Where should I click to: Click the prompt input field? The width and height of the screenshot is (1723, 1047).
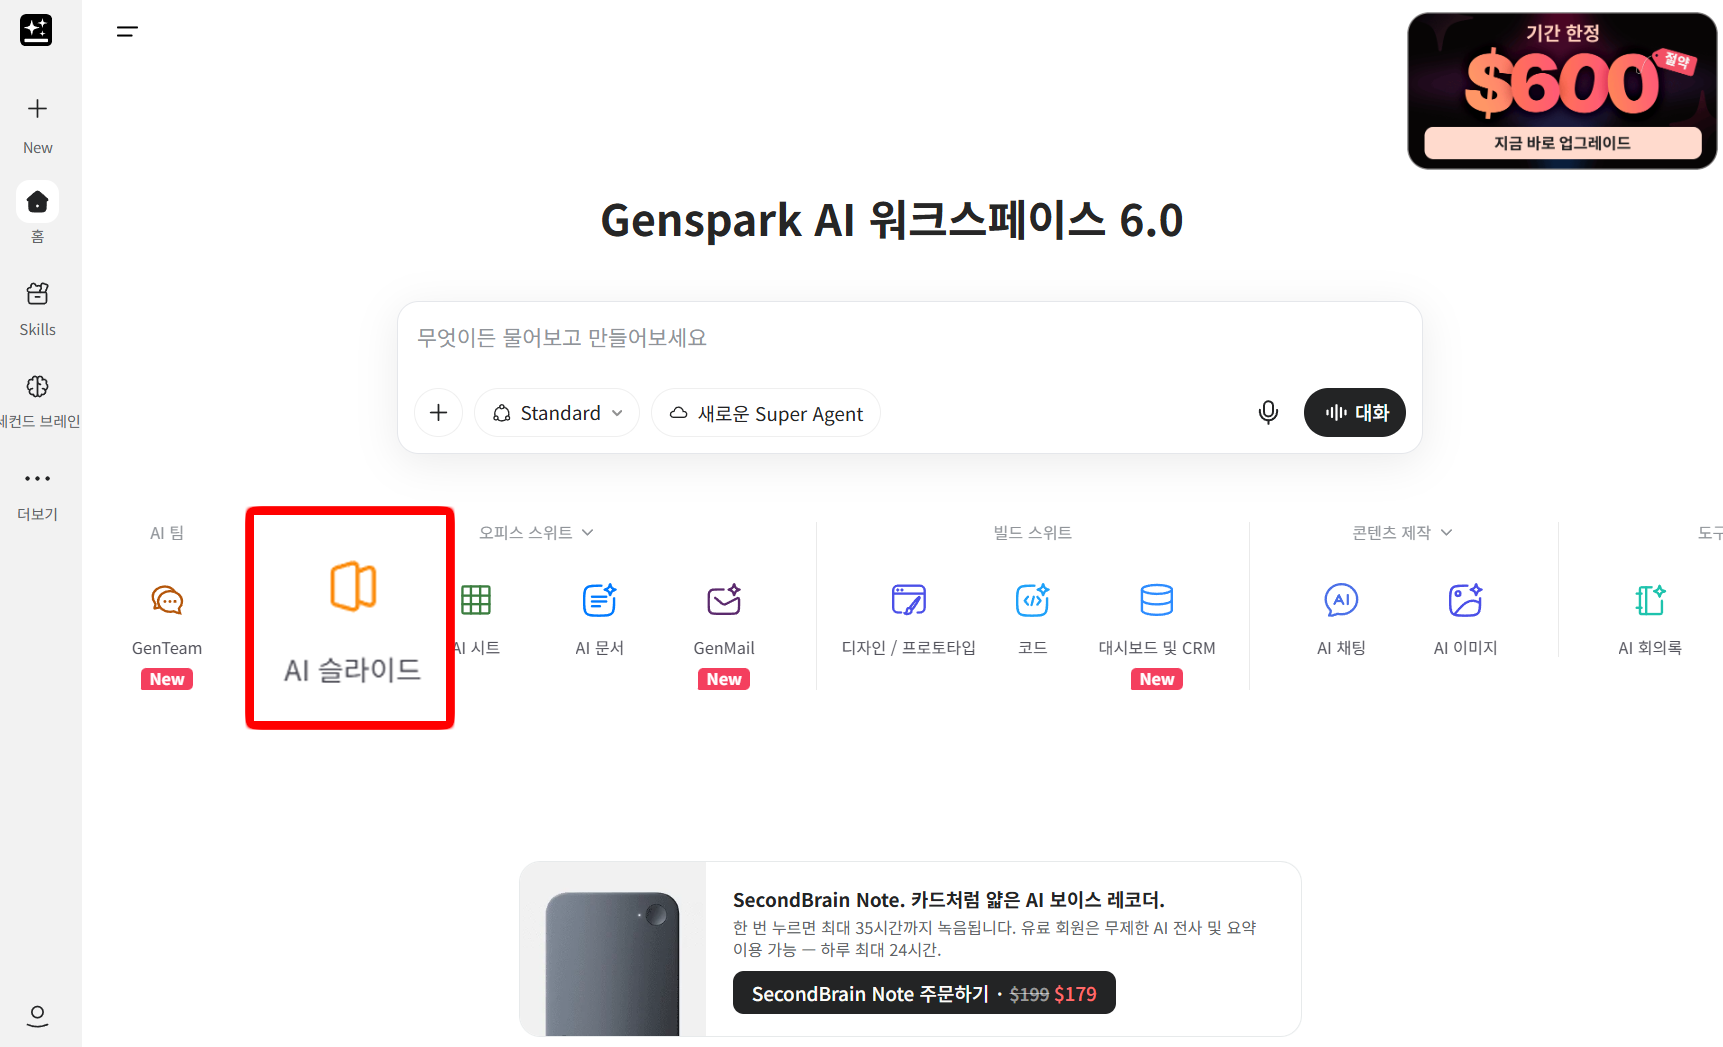pyautogui.click(x=910, y=338)
